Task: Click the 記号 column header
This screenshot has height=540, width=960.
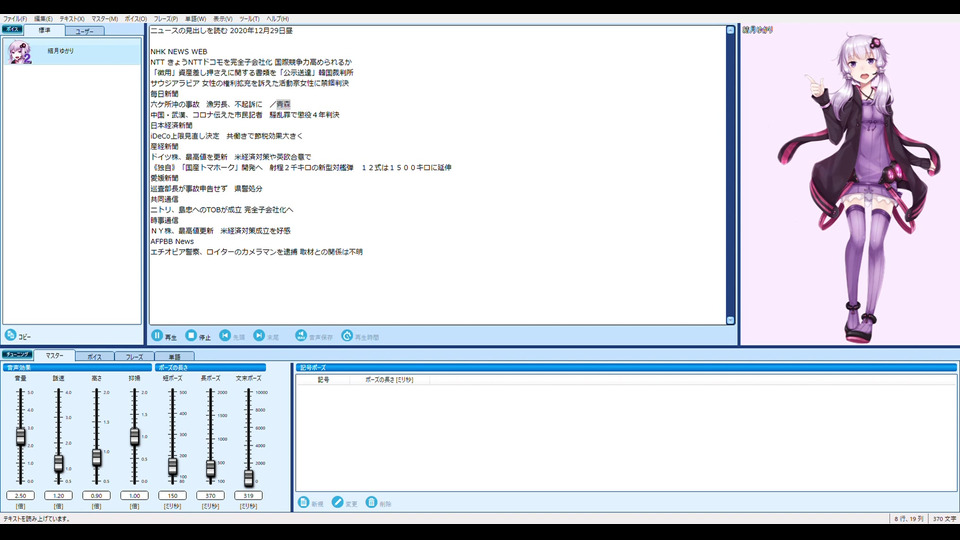Action: 323,380
